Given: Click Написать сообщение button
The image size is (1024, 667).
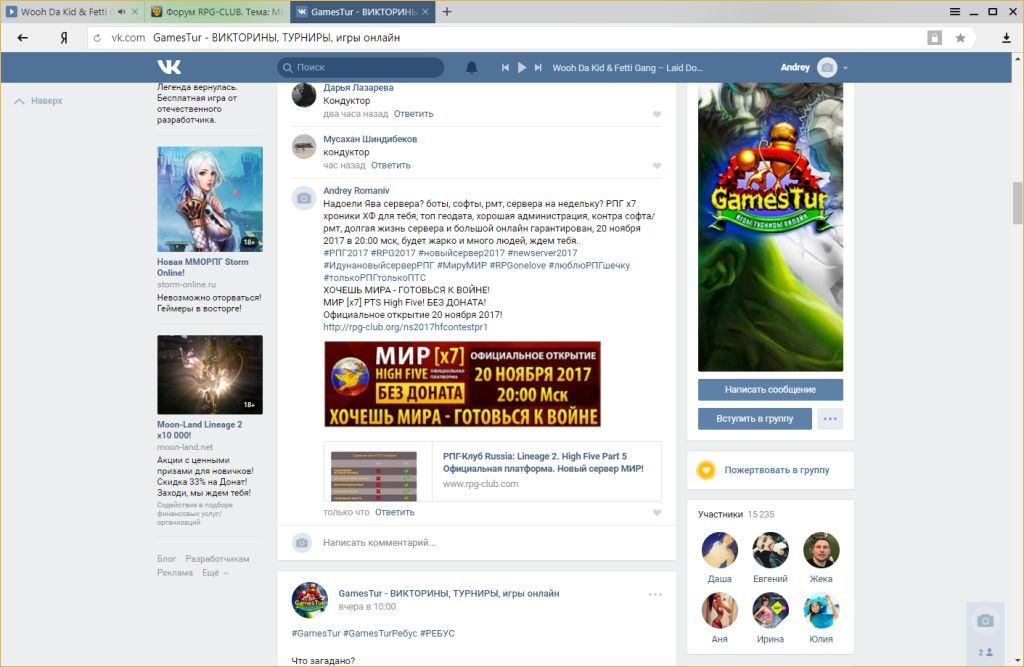Looking at the screenshot, I should tap(770, 389).
